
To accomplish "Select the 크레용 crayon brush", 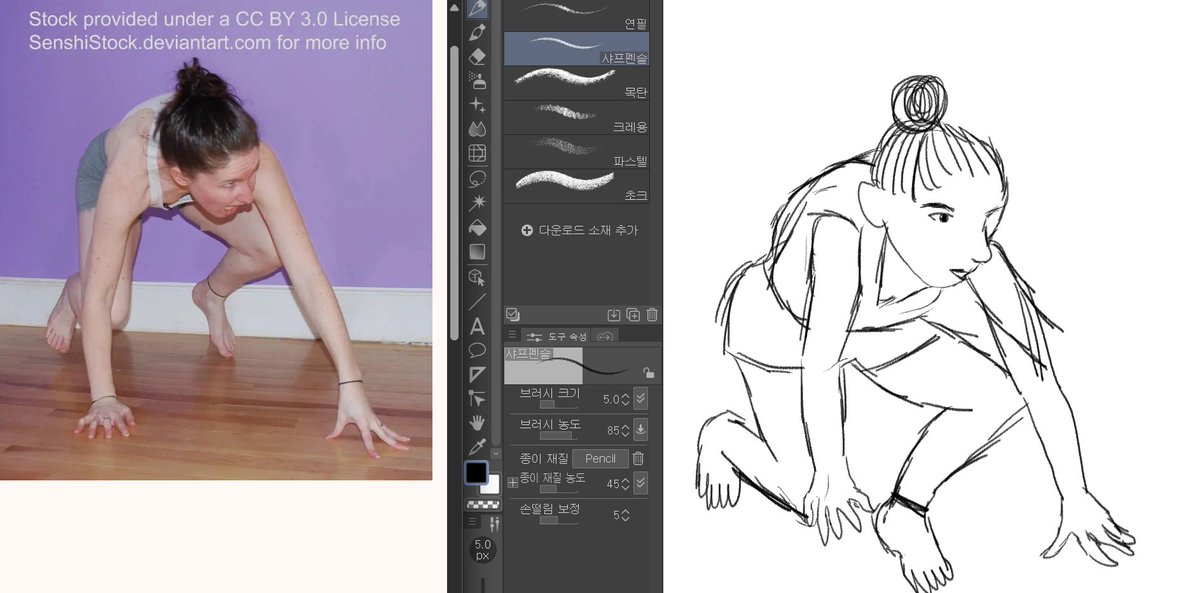I will tap(577, 117).
